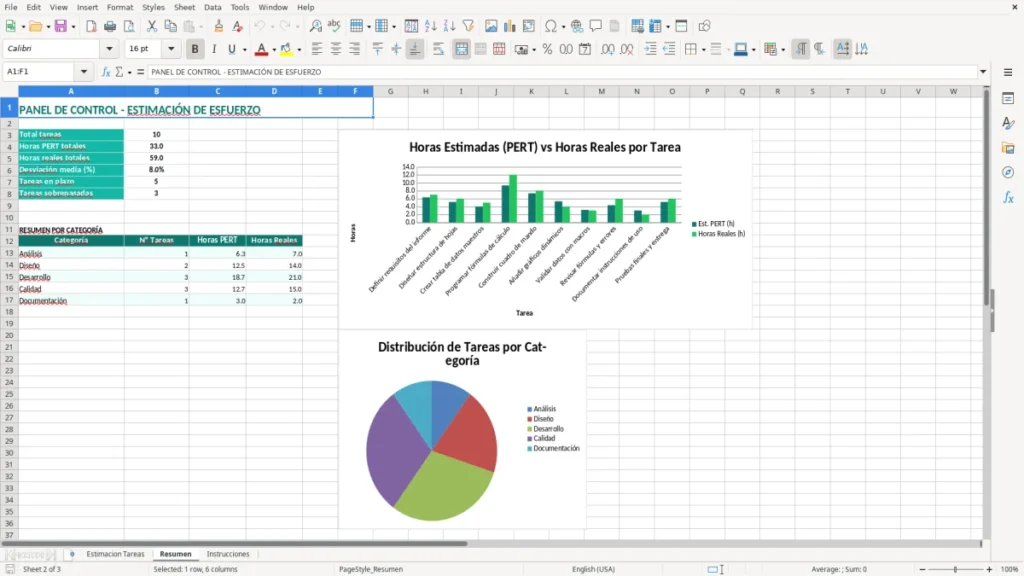Apply red font color swatch
The width and height of the screenshot is (1024, 576).
click(261, 49)
